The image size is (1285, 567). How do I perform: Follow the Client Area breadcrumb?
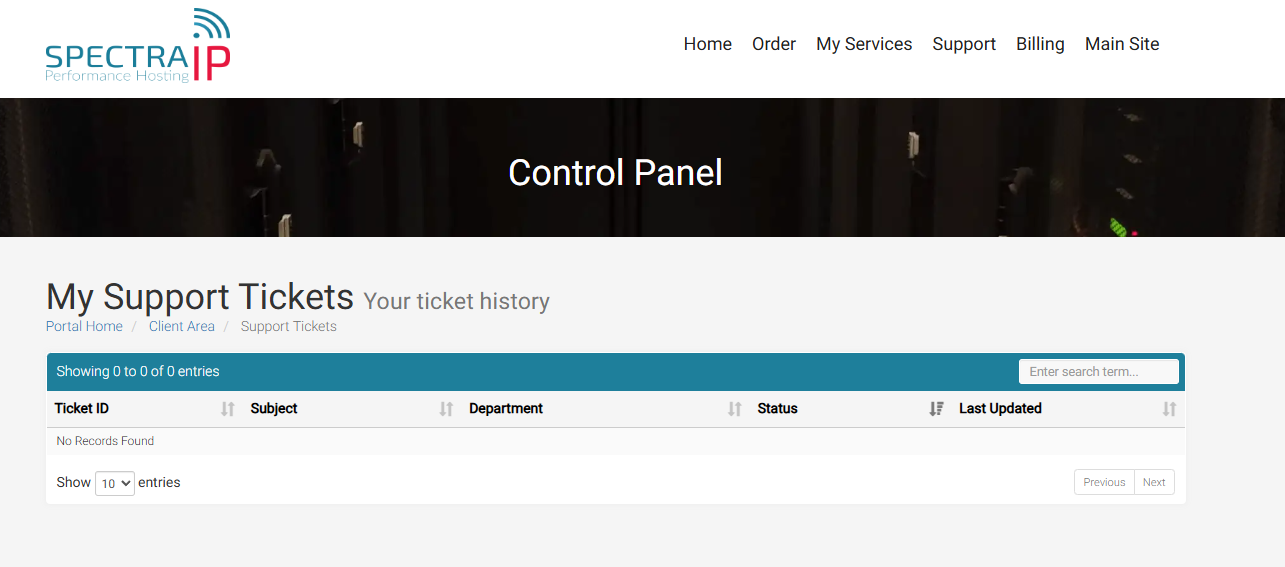click(182, 326)
